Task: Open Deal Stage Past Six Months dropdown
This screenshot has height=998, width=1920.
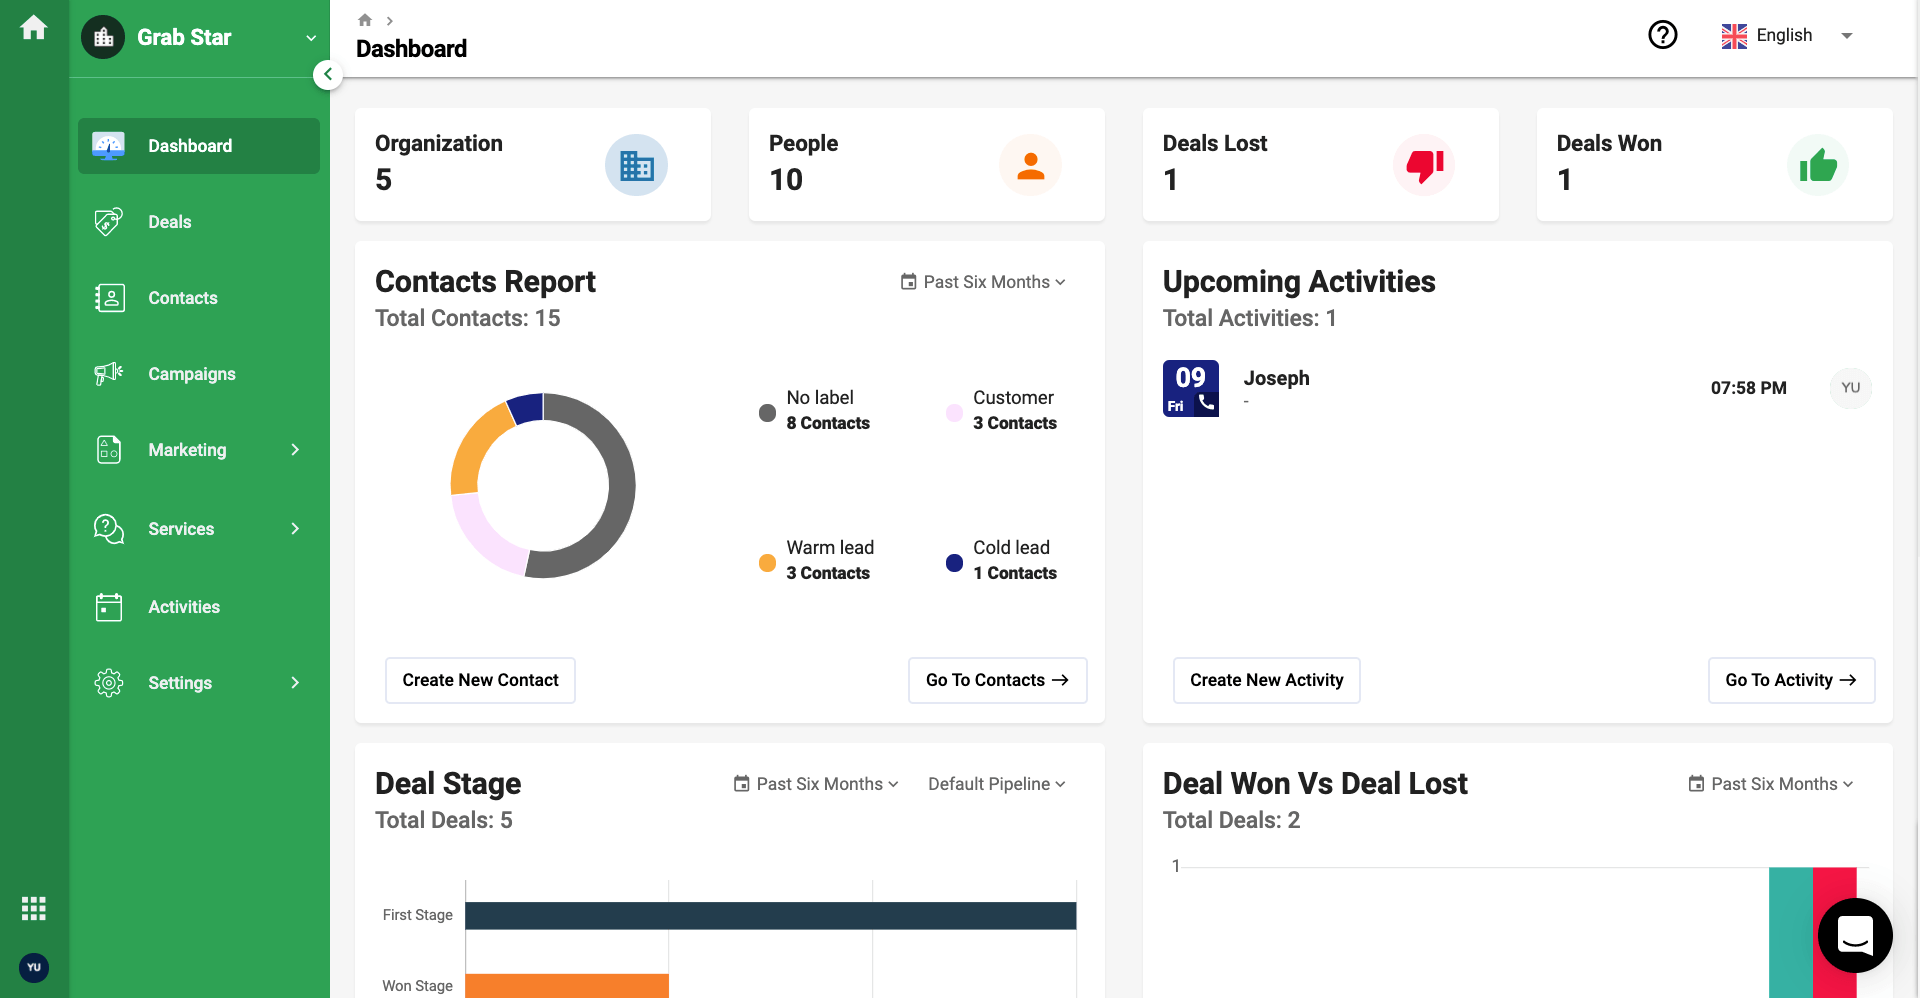Action: tap(816, 784)
